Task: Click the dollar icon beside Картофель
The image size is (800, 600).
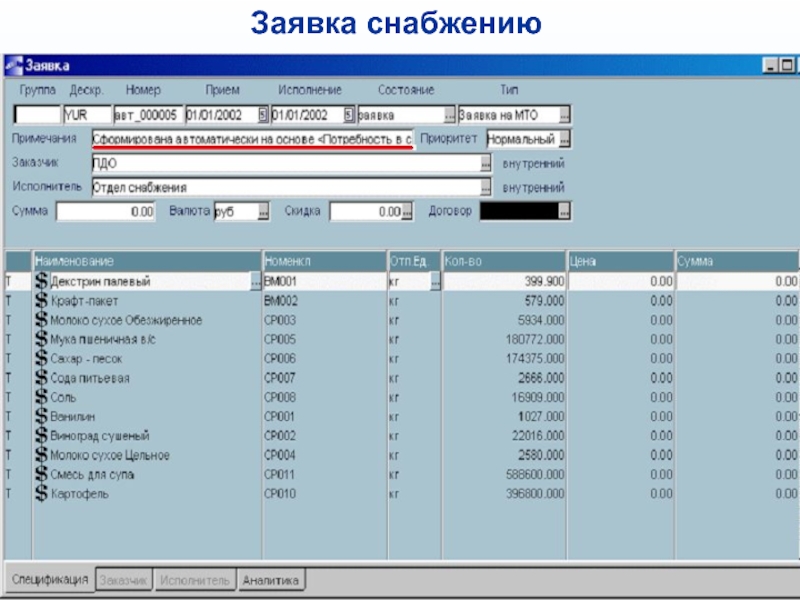Action: [41, 493]
